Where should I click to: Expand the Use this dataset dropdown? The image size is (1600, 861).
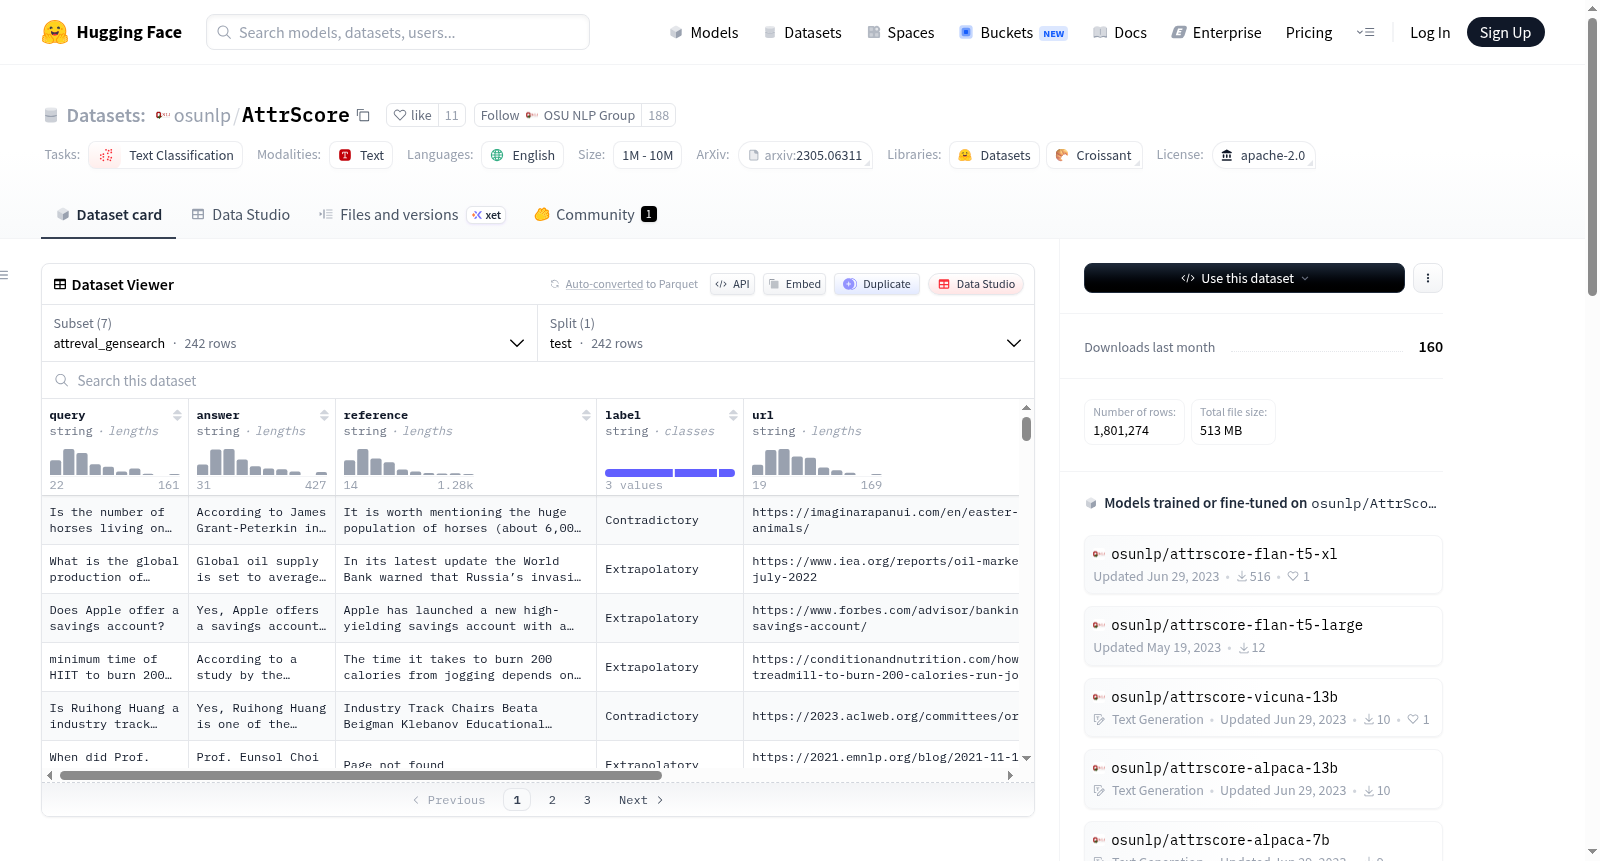(1244, 278)
